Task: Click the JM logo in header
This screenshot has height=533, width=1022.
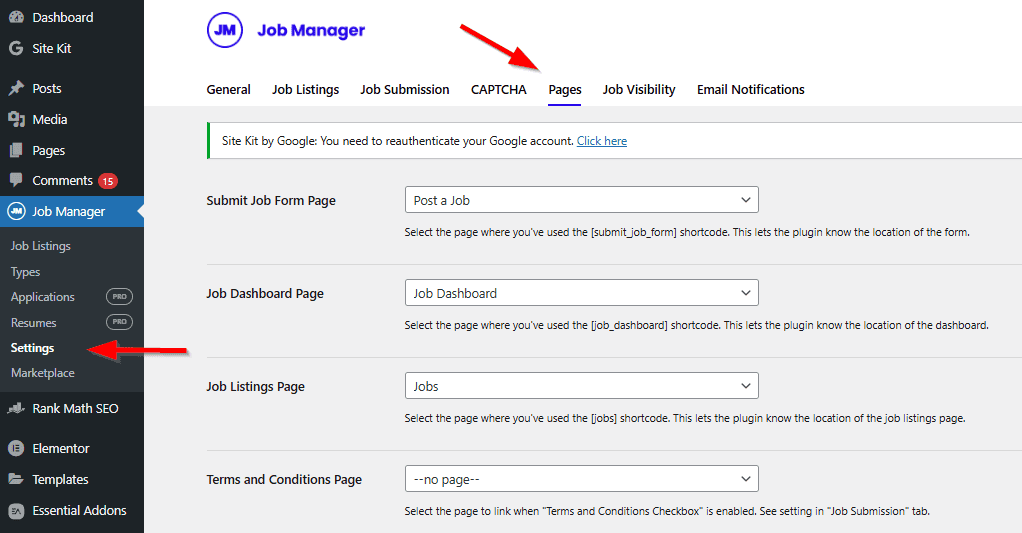Action: (225, 30)
